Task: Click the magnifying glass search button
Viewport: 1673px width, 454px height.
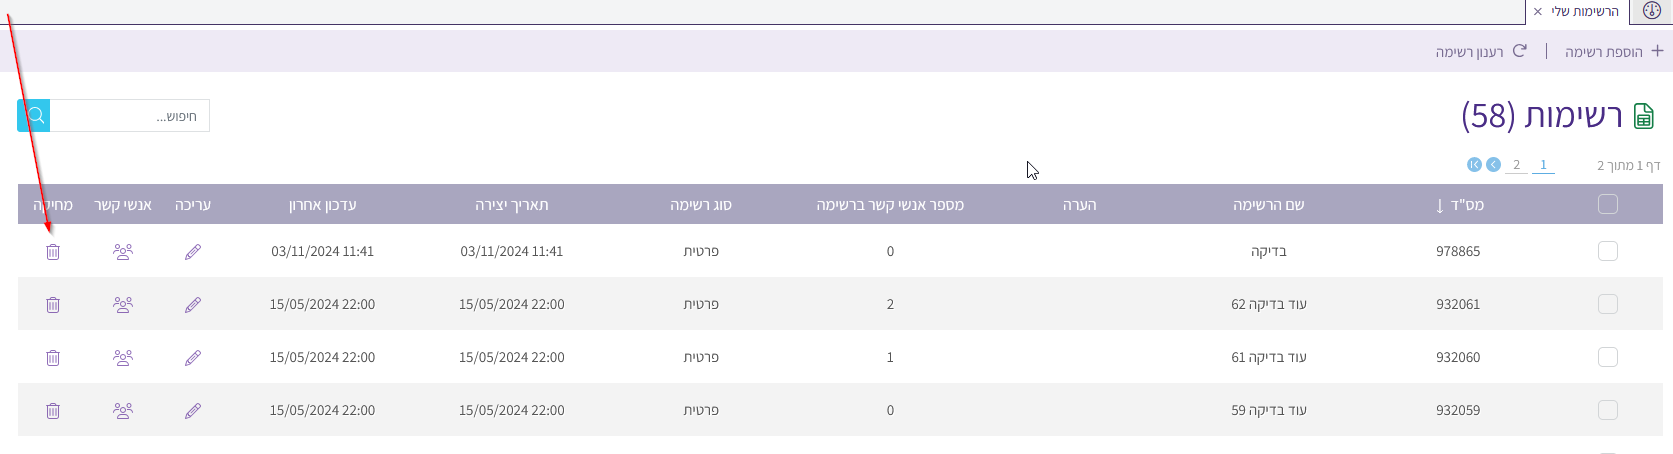Action: pos(34,116)
